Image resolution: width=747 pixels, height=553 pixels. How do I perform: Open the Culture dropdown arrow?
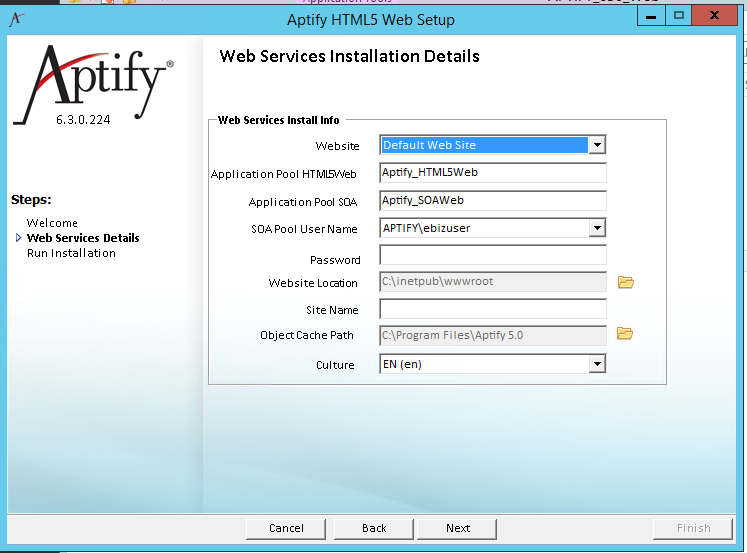point(597,364)
